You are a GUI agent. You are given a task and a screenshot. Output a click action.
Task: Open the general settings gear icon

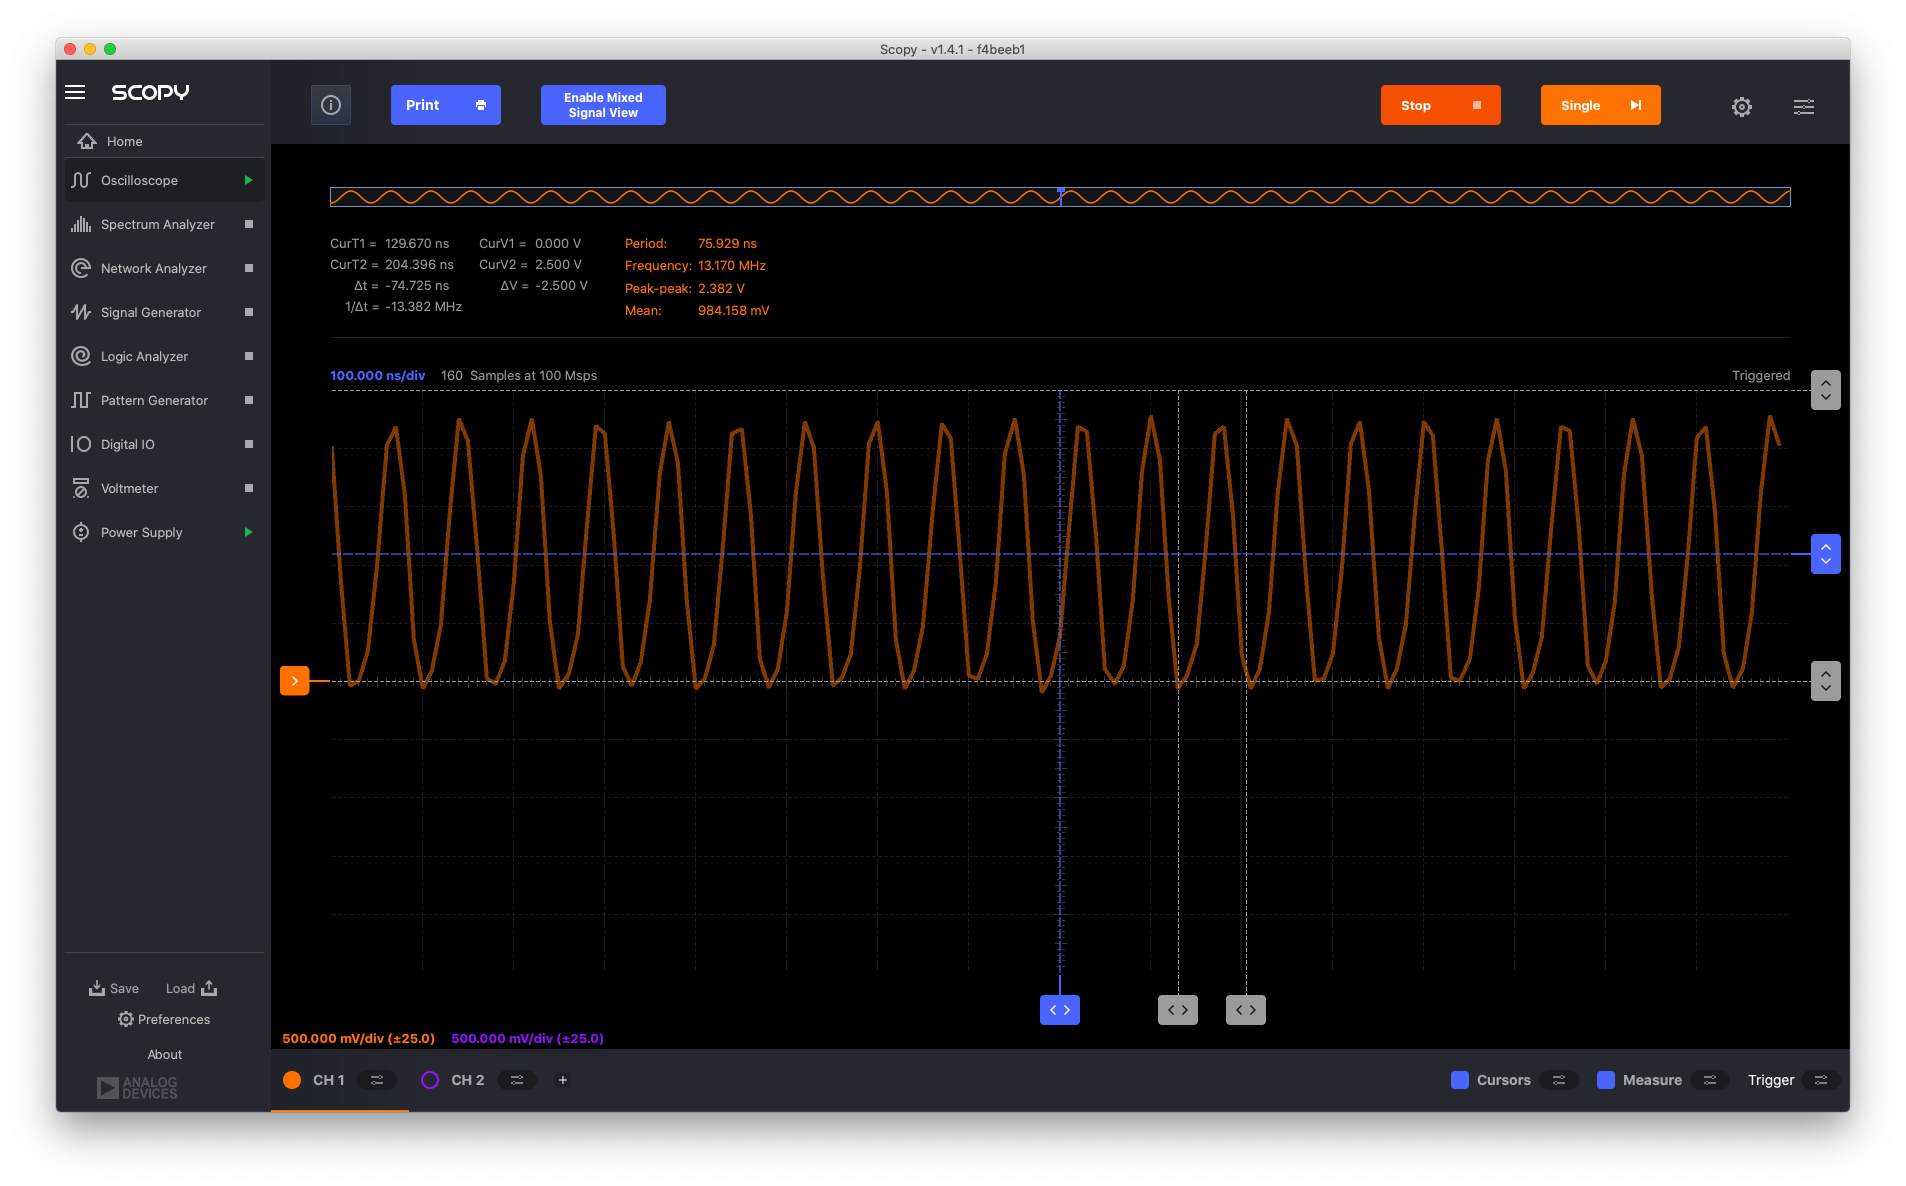(x=1742, y=106)
